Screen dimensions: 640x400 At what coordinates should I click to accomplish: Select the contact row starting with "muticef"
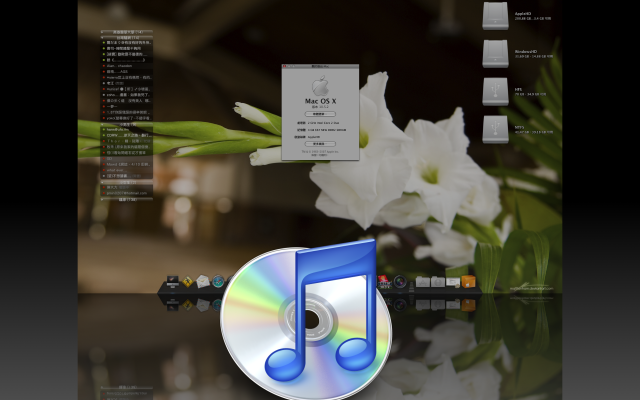click(x=127, y=89)
